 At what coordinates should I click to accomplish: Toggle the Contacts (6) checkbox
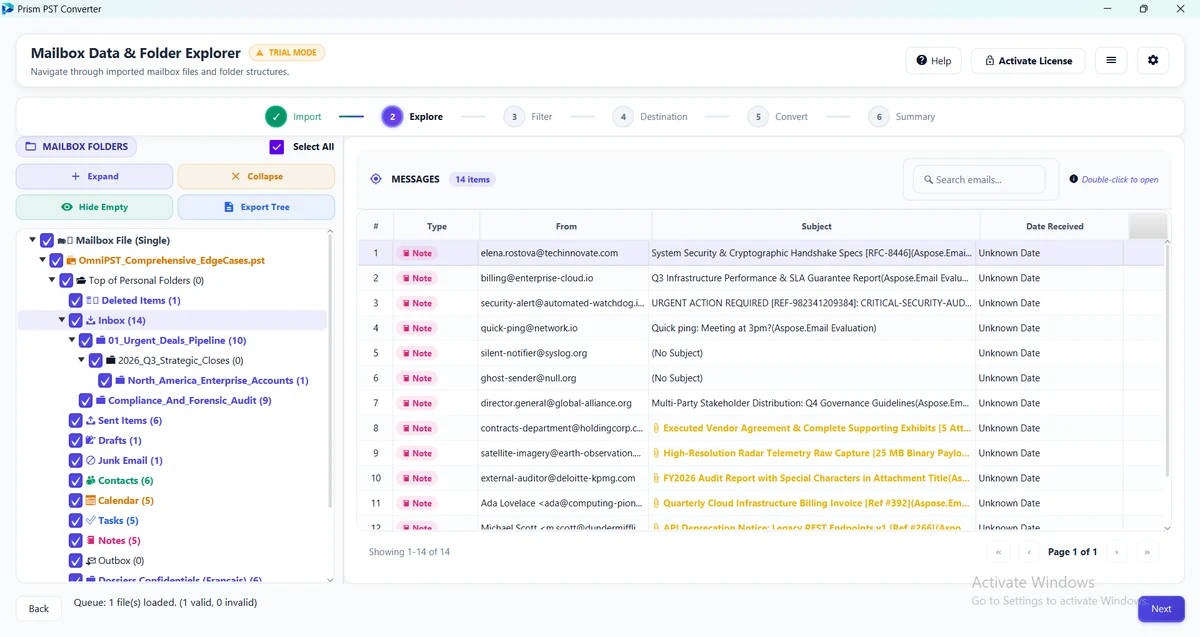click(x=76, y=480)
